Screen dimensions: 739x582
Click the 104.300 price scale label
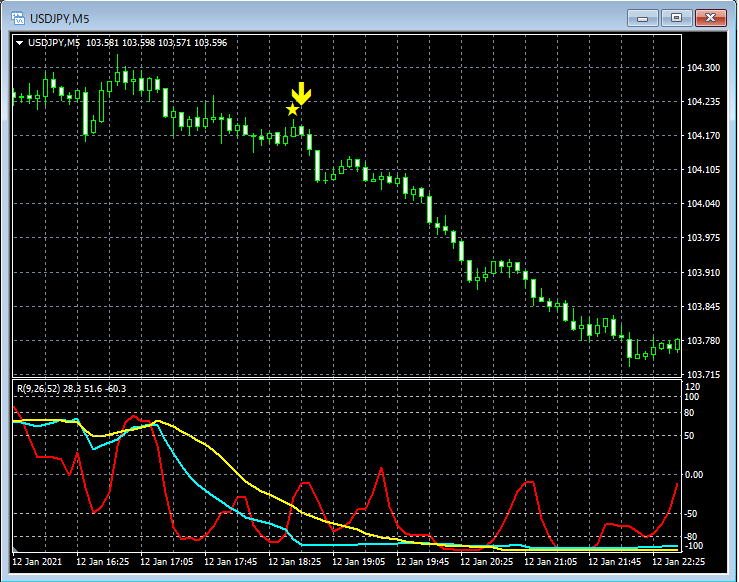(704, 68)
